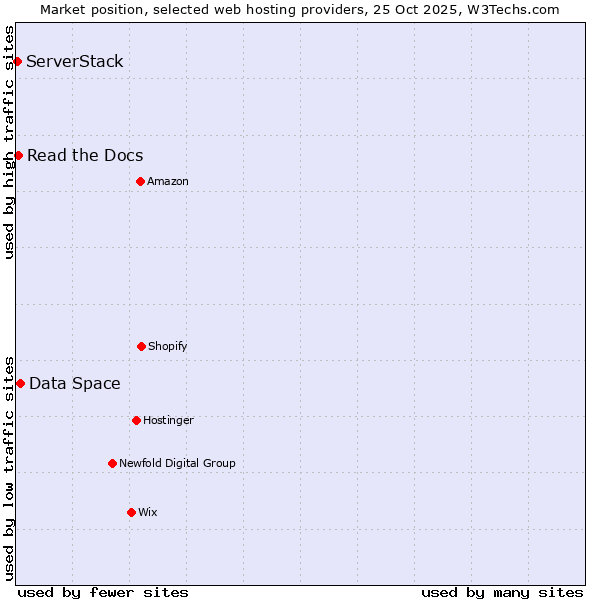The height and width of the screenshot is (600, 600).
Task: Click the 'used by many sites' axis label
Action: 502,592
